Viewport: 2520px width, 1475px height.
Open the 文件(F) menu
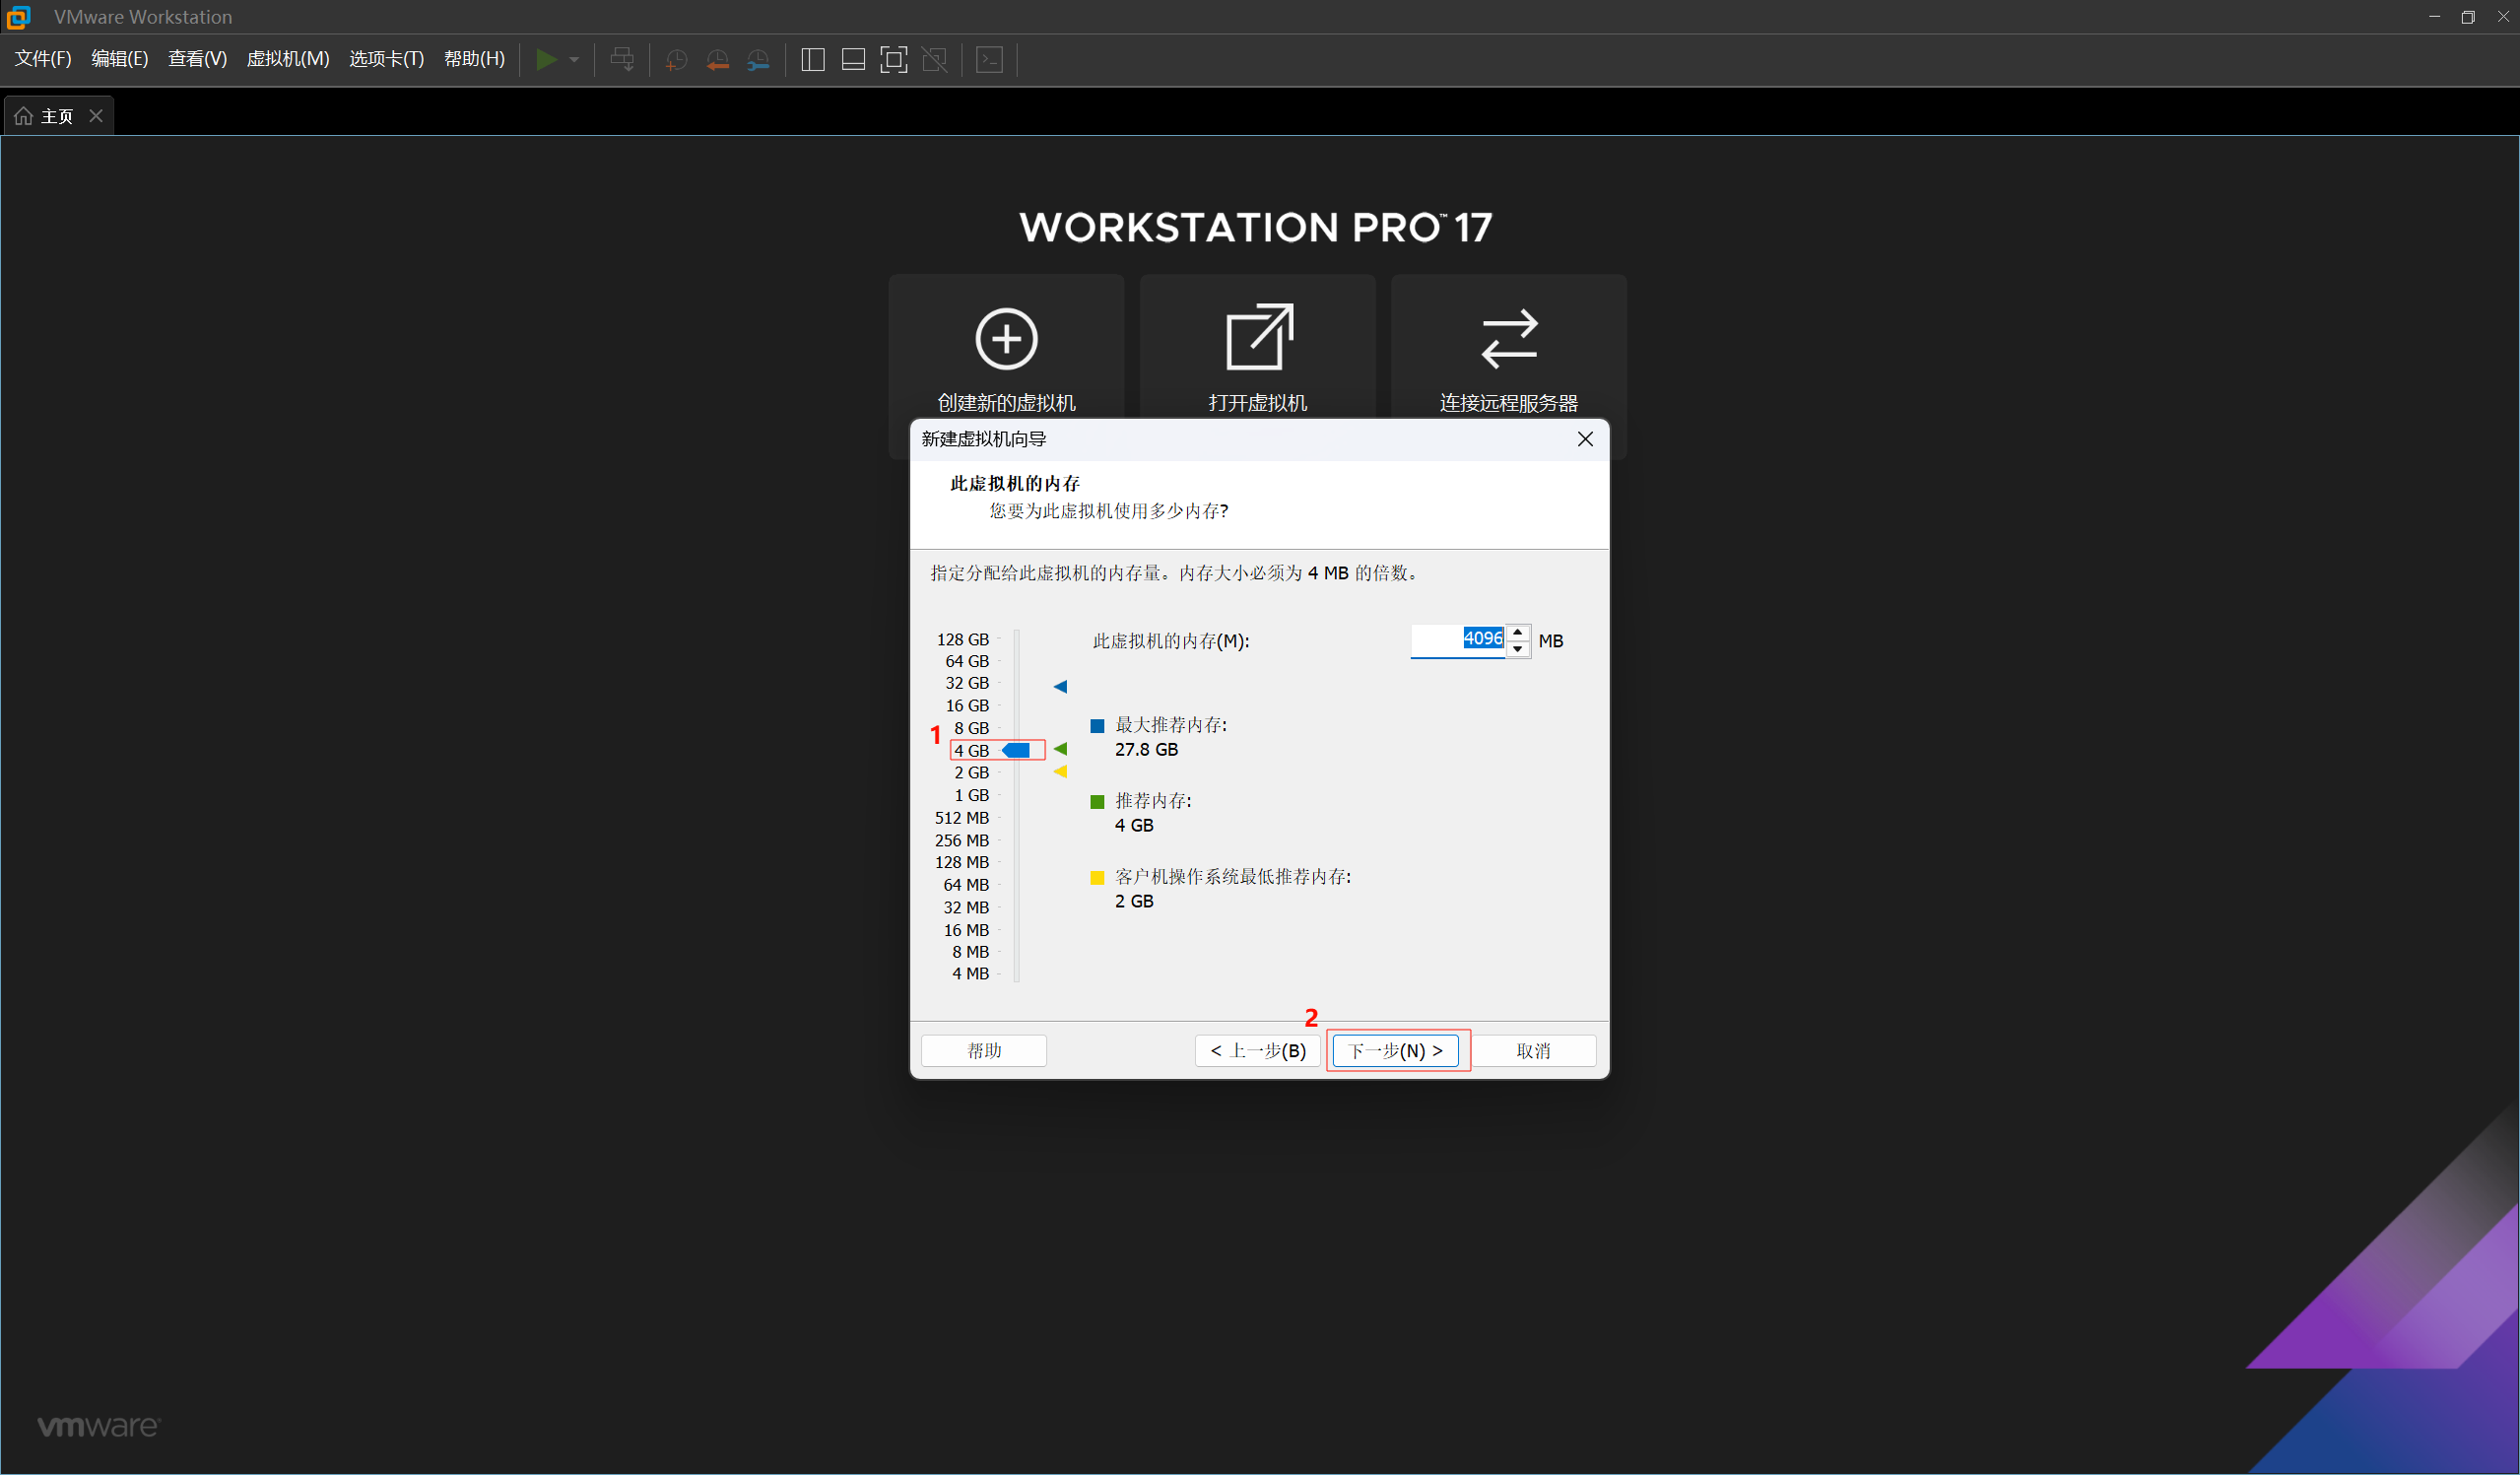pos(43,59)
